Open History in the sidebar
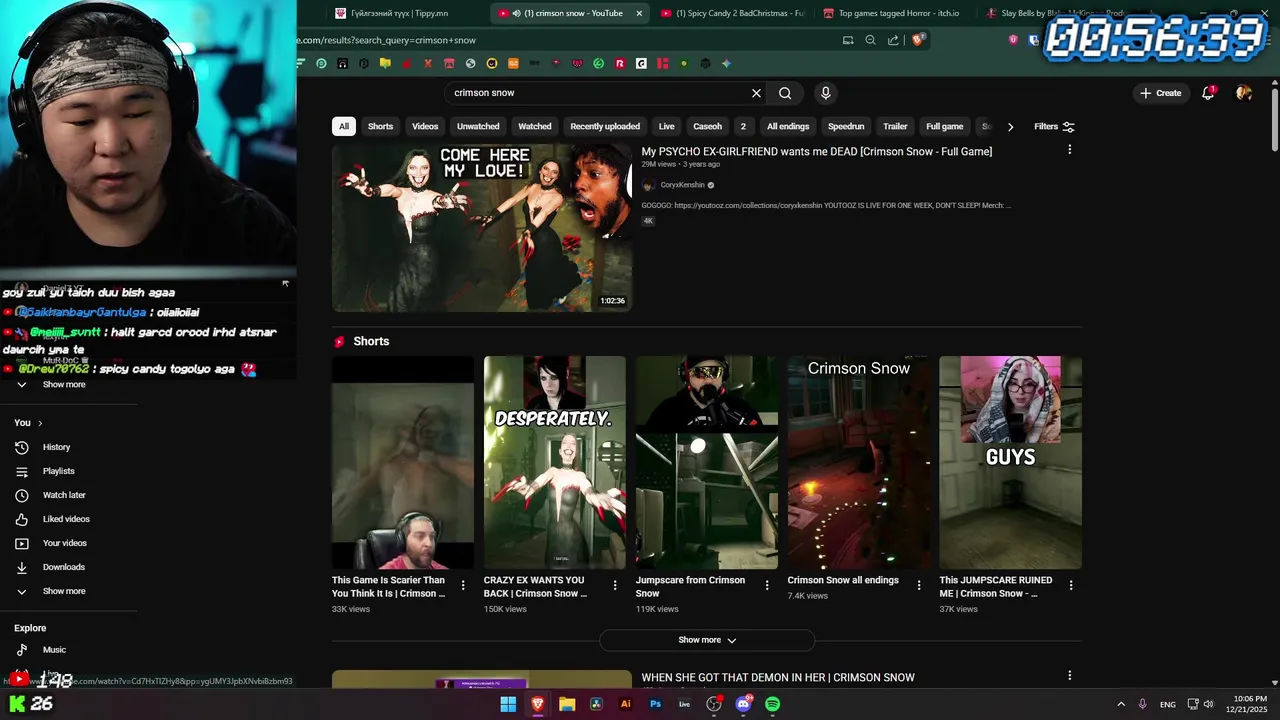 click(56, 447)
